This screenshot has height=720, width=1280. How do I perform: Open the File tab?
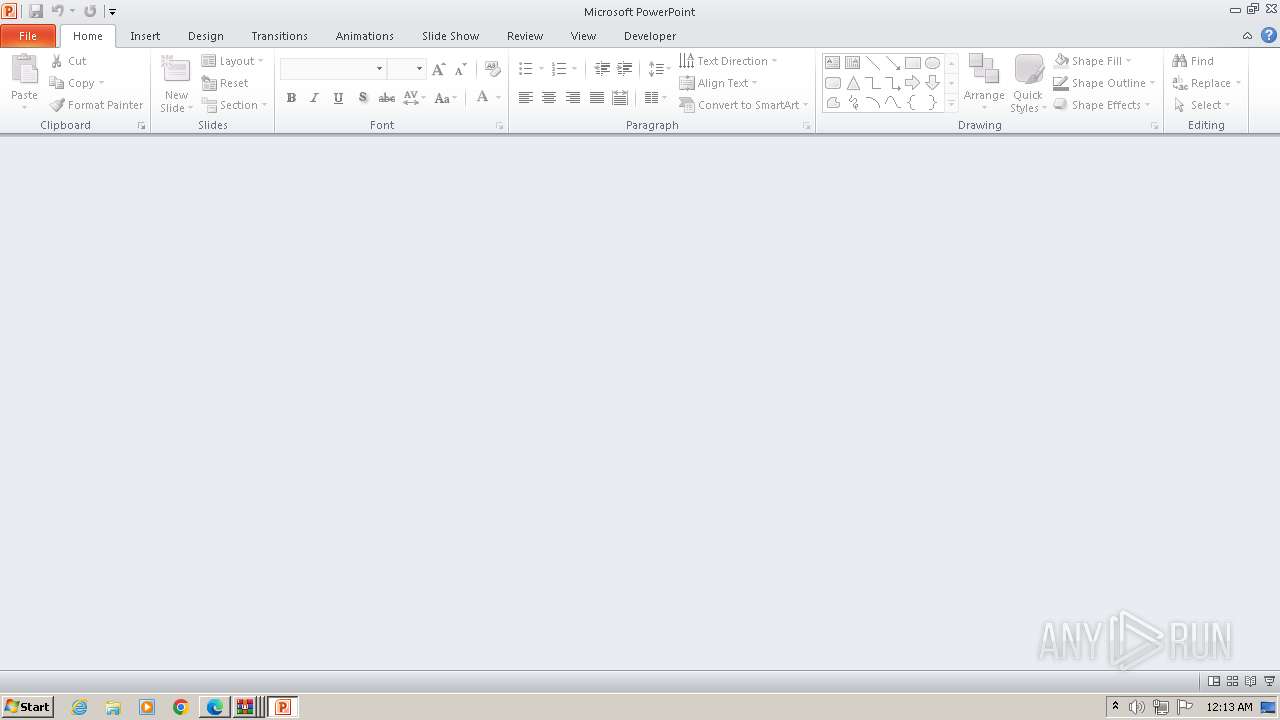coord(28,36)
